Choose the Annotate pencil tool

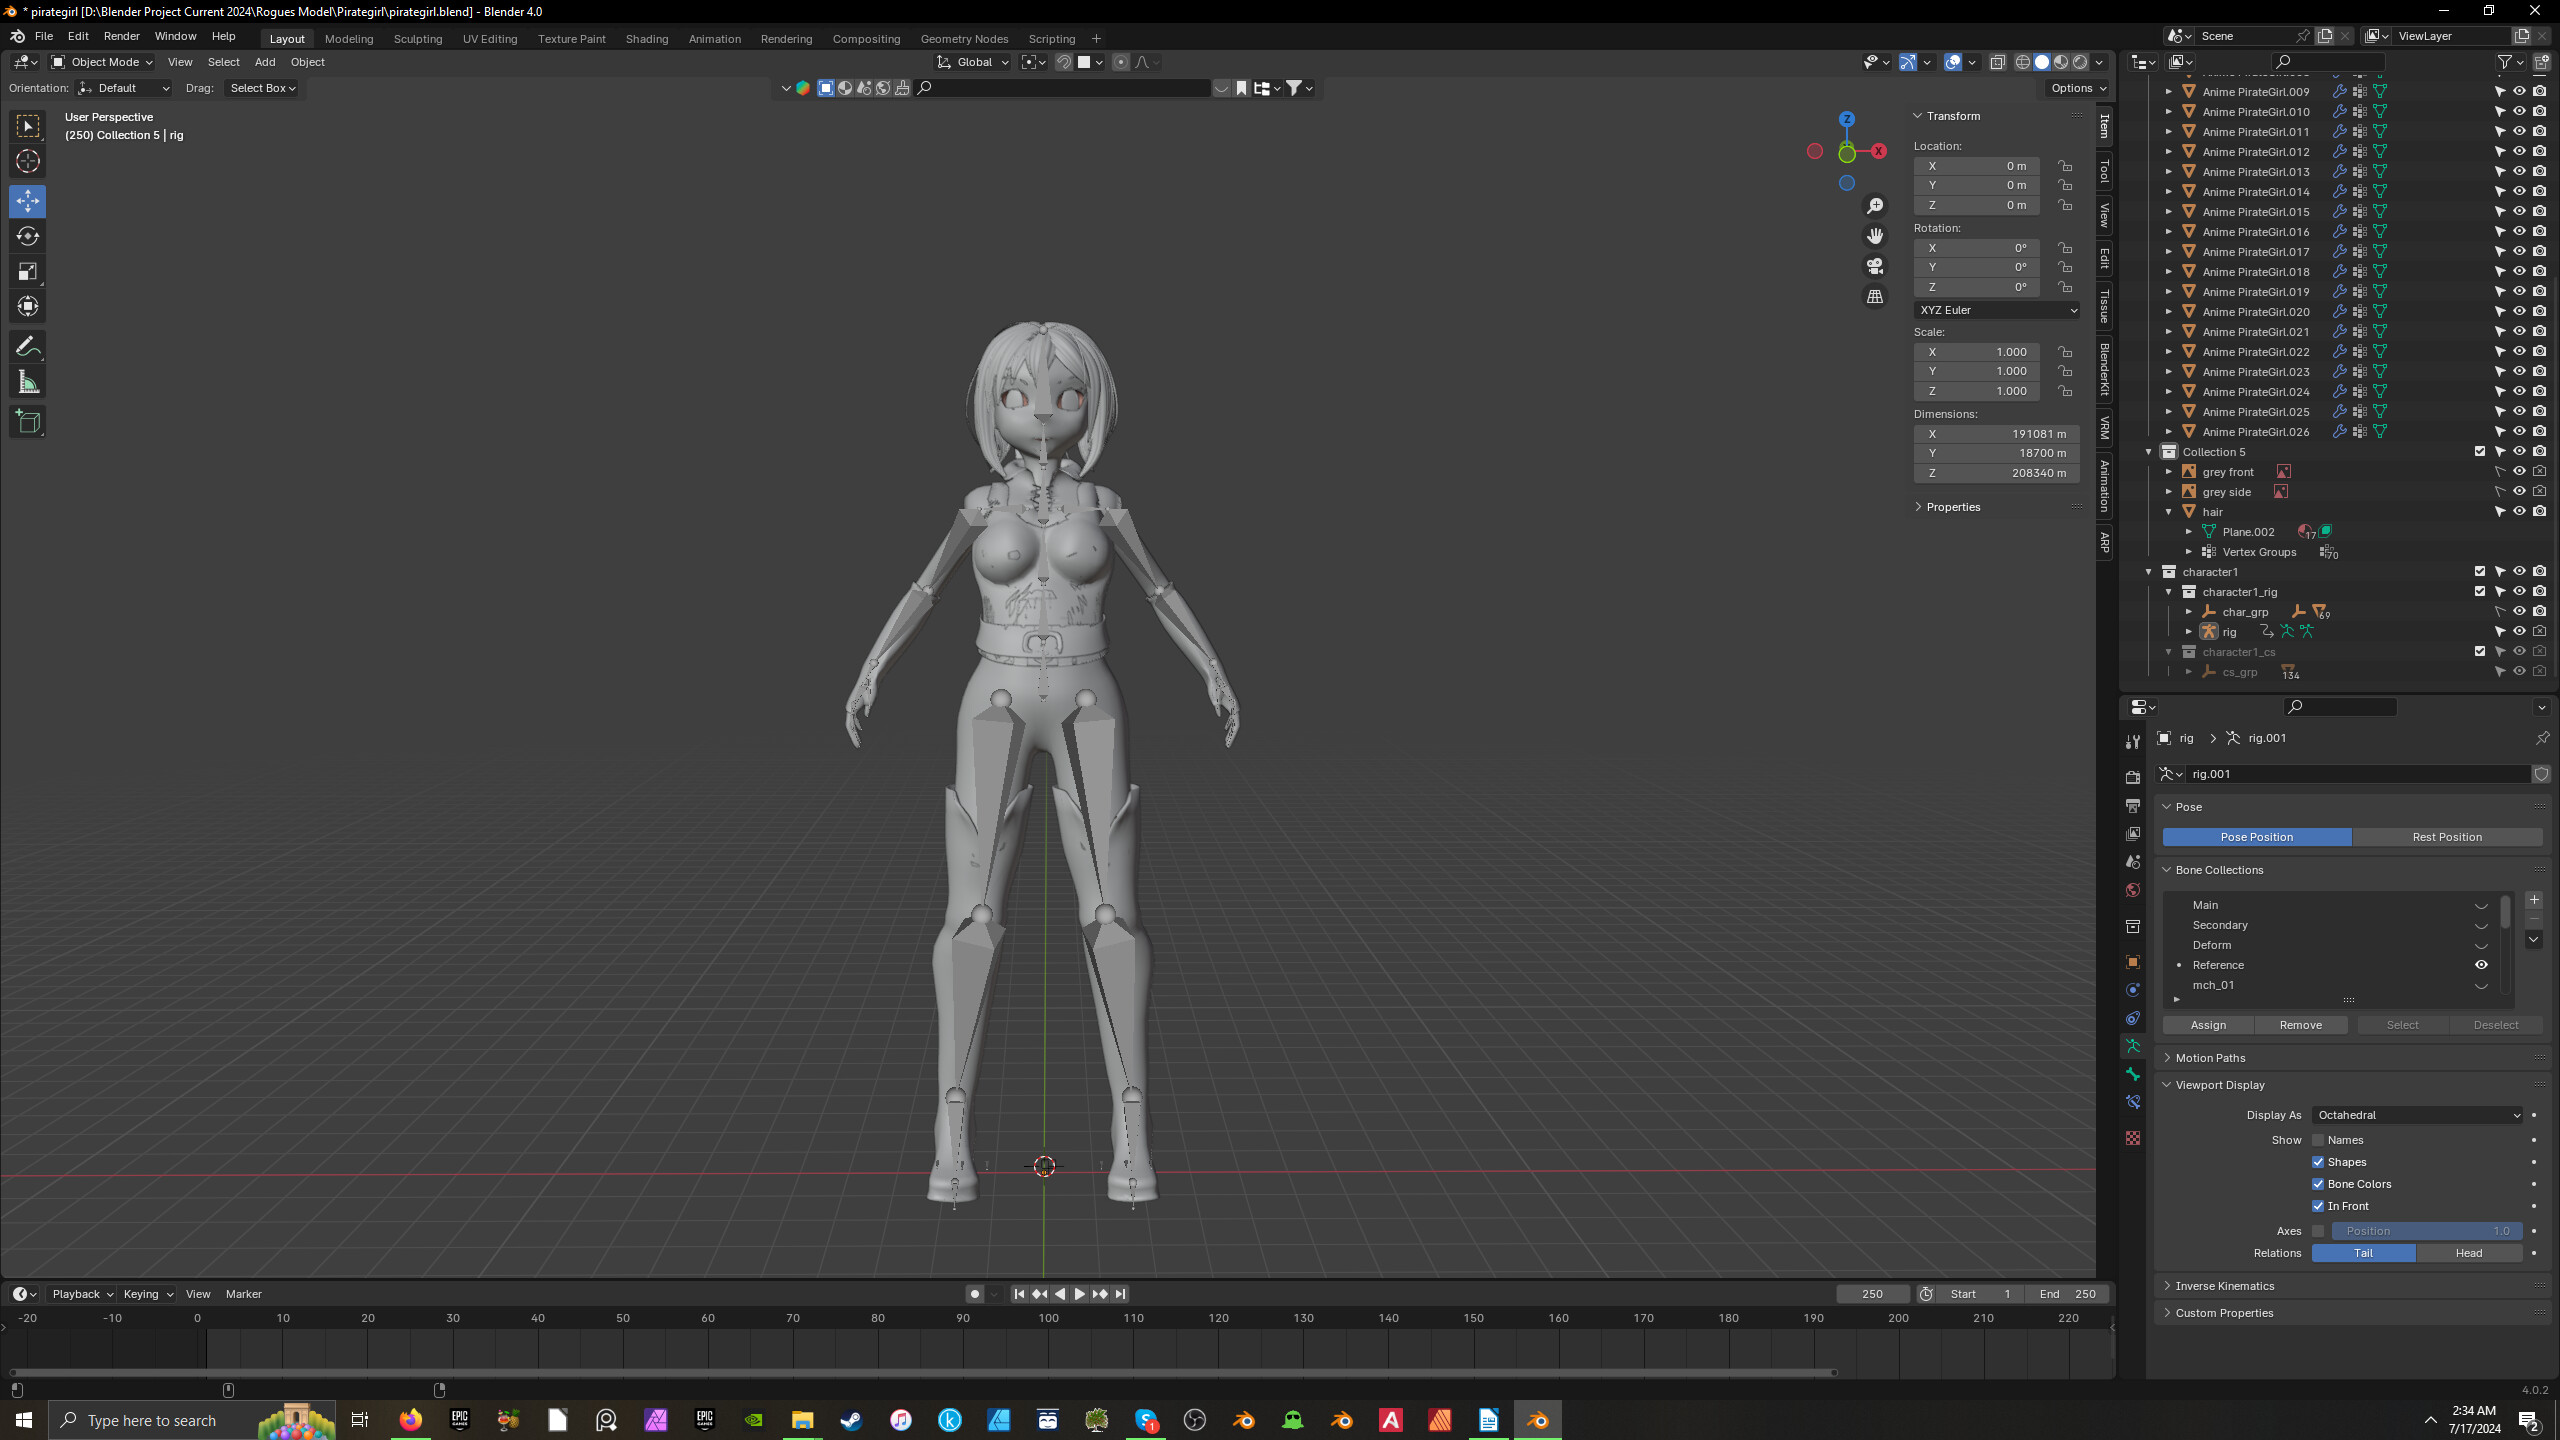point(28,347)
